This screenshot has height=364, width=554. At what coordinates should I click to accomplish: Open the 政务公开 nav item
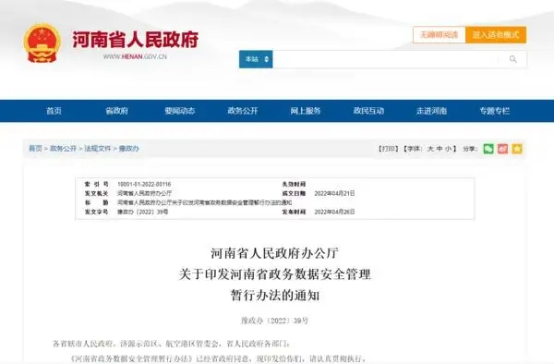[242, 111]
